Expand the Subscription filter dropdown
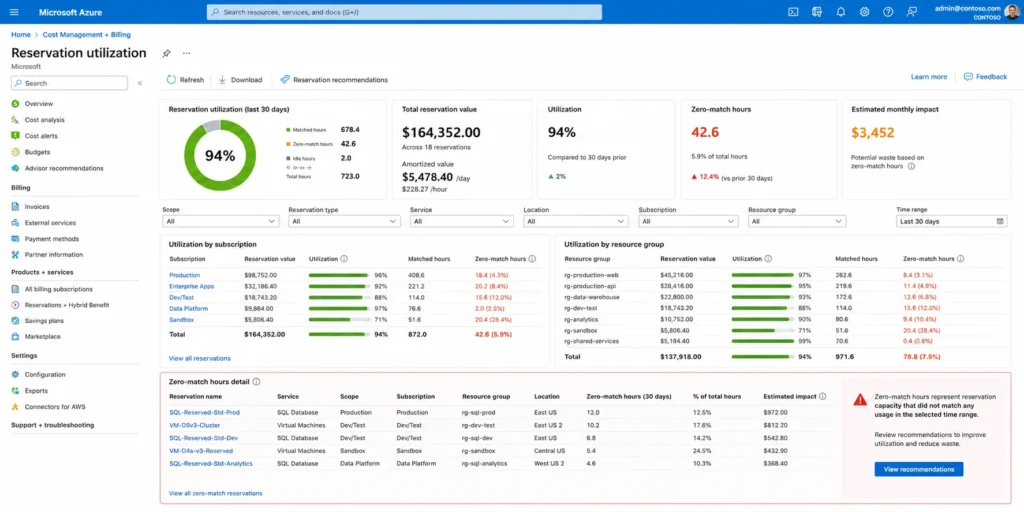 pos(689,221)
